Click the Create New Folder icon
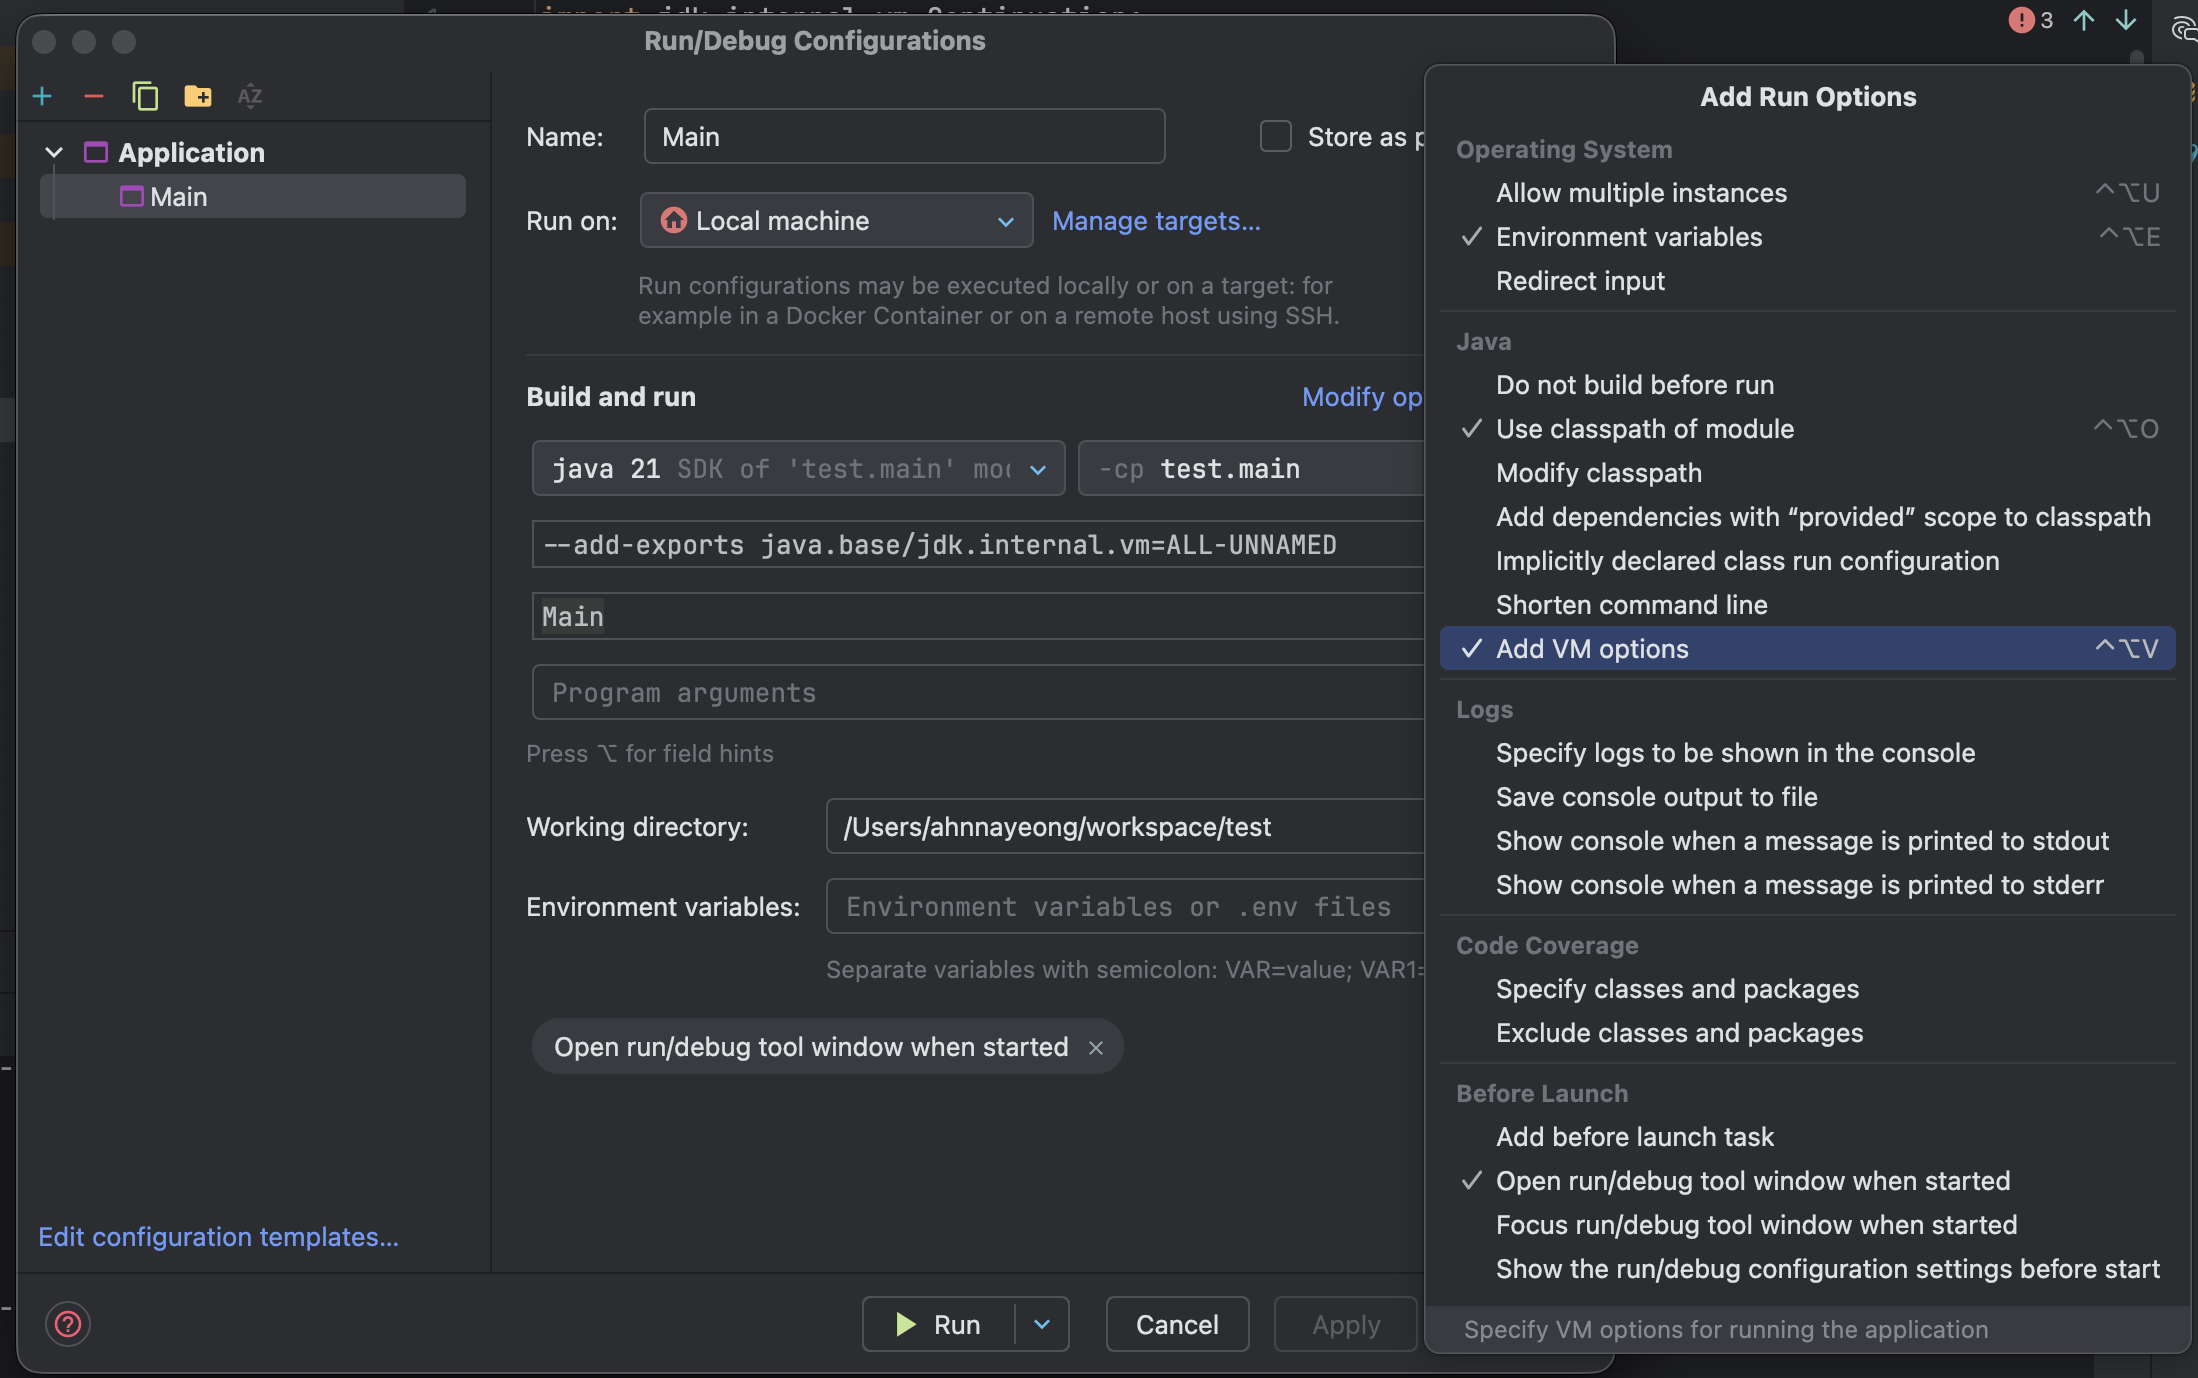The width and height of the screenshot is (2198, 1378). click(197, 96)
